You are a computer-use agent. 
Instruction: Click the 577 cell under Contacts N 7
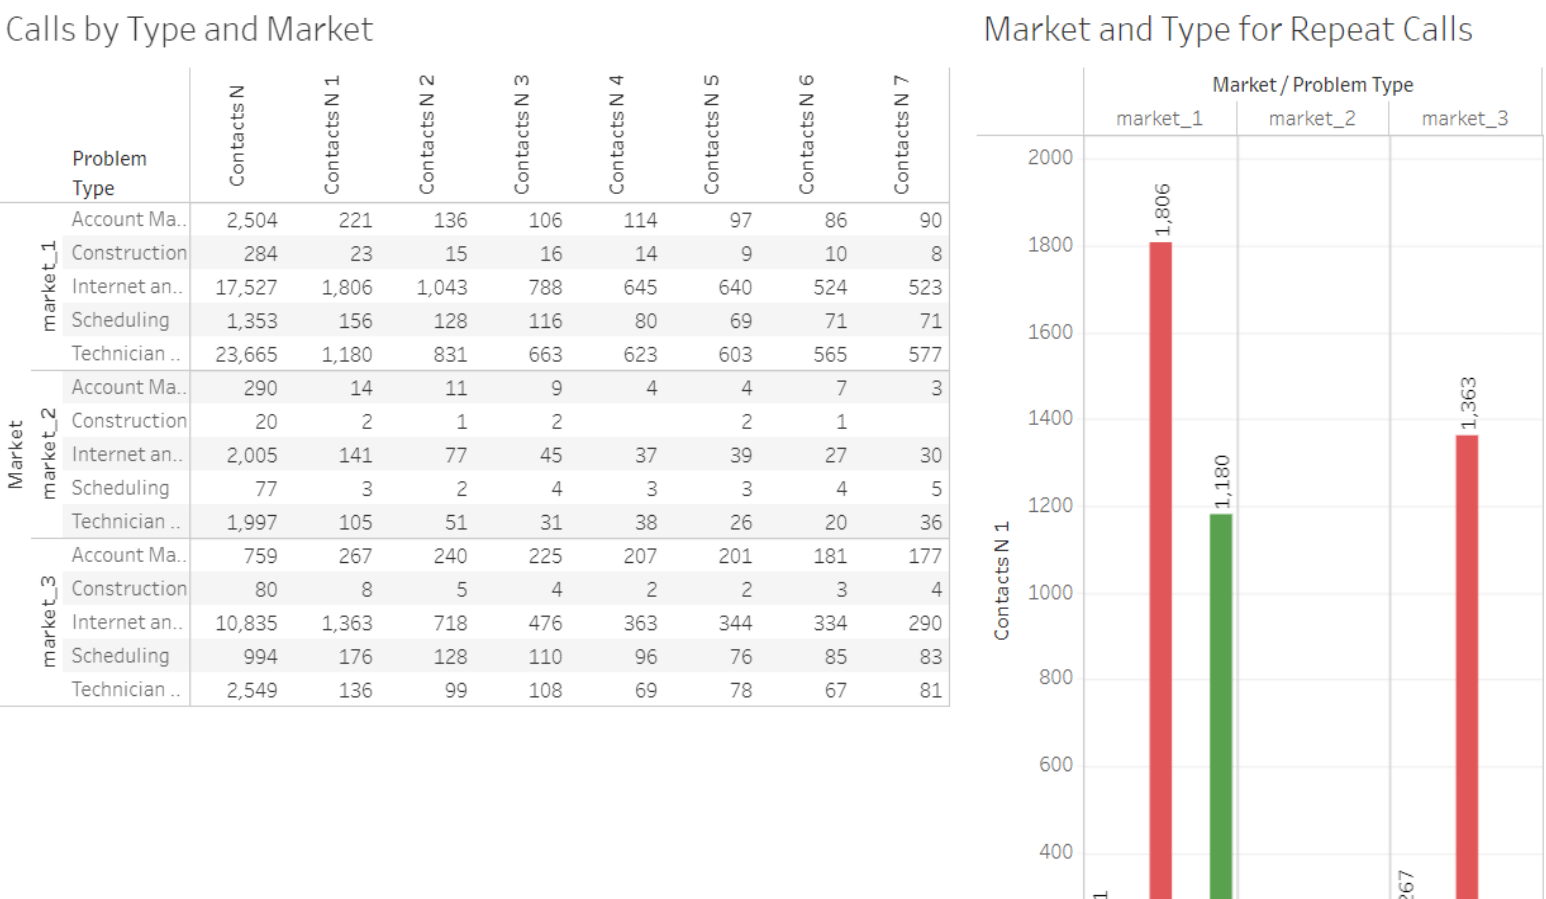(925, 354)
